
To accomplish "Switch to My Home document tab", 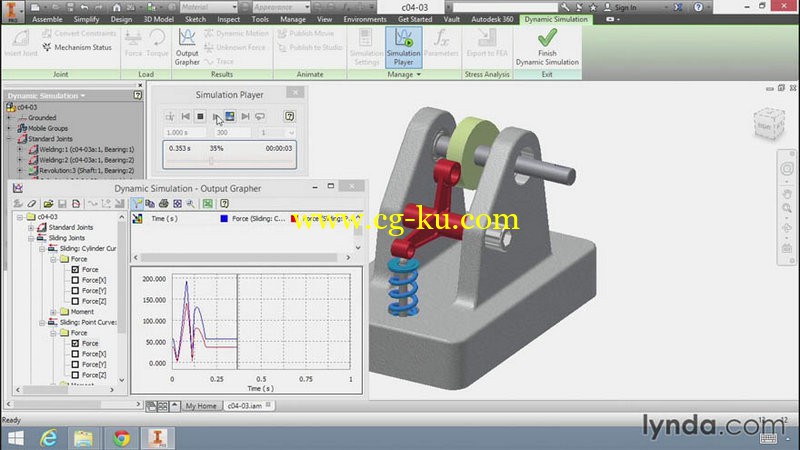I will click(x=201, y=406).
